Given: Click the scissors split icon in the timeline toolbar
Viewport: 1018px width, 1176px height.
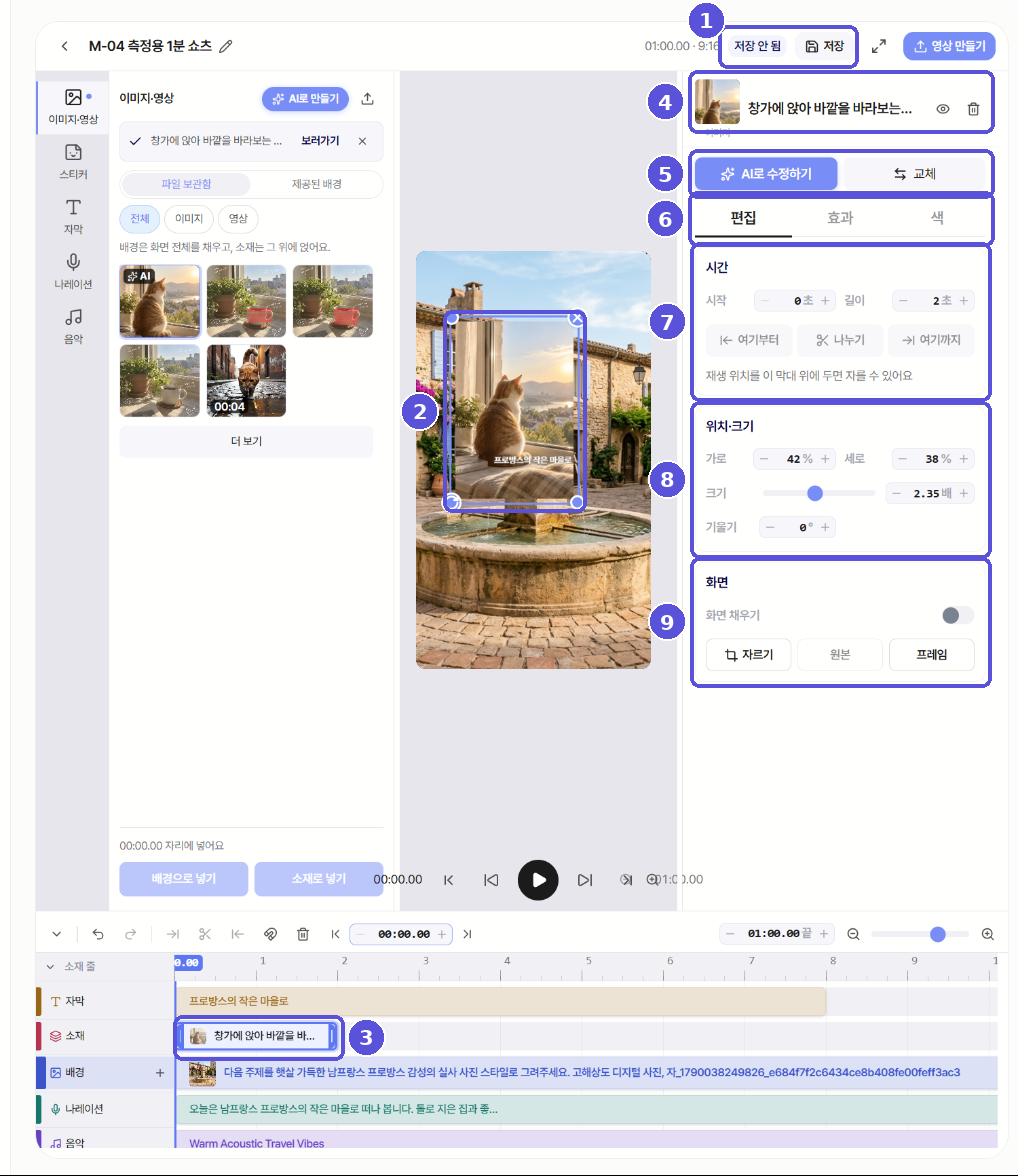Looking at the screenshot, I should (x=205, y=934).
